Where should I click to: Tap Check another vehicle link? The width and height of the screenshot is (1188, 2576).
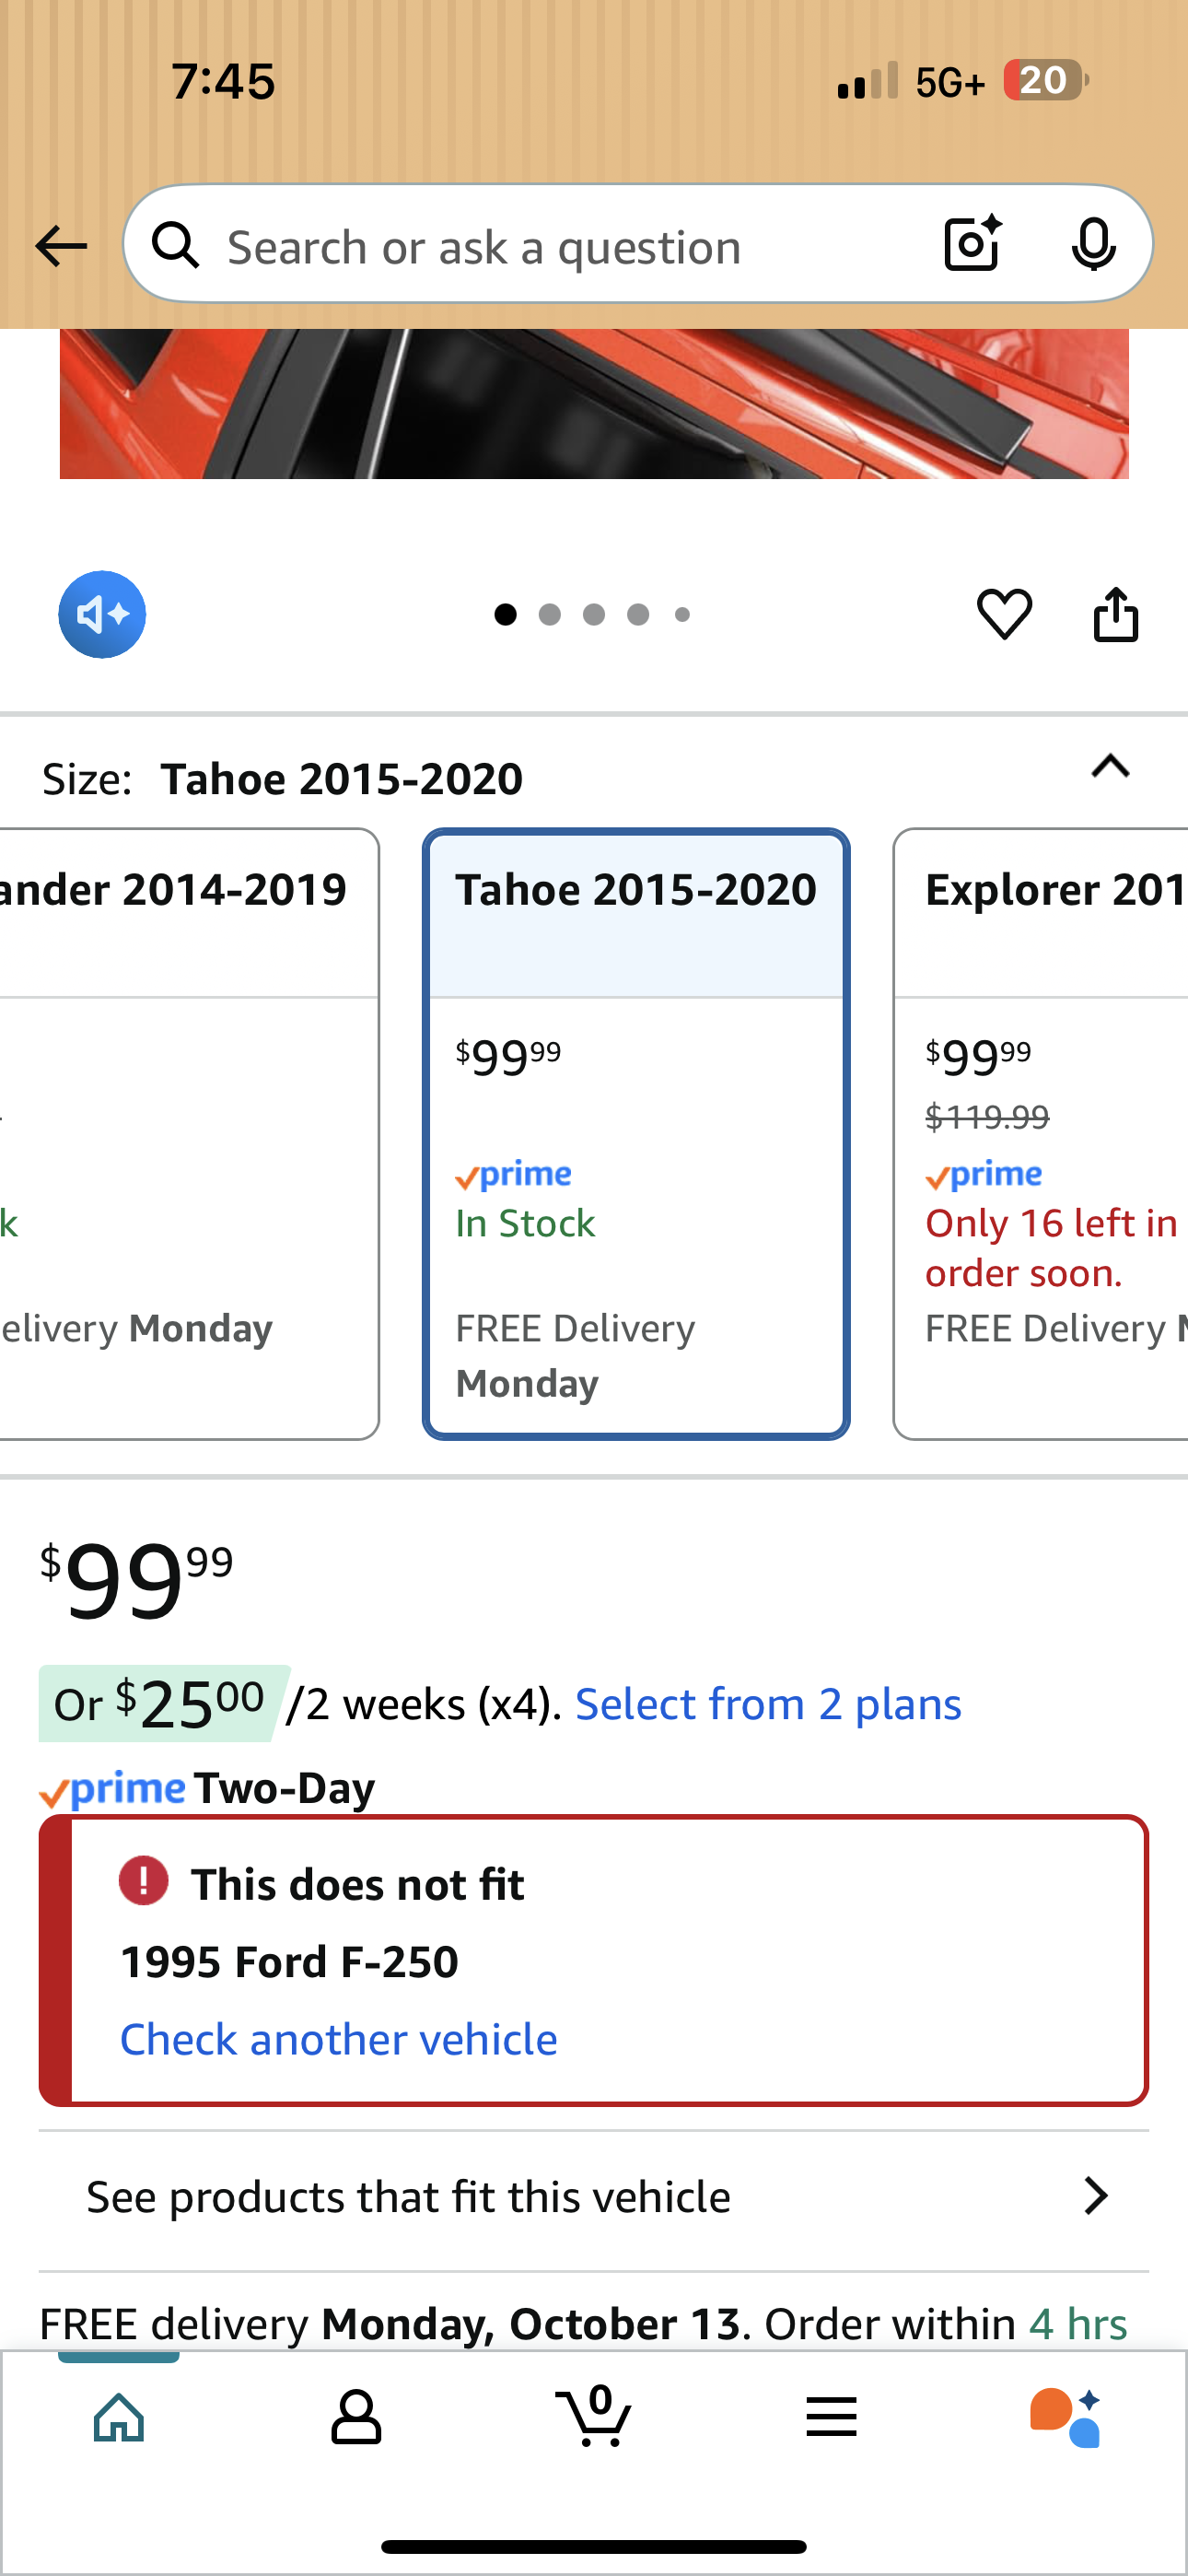point(339,2039)
